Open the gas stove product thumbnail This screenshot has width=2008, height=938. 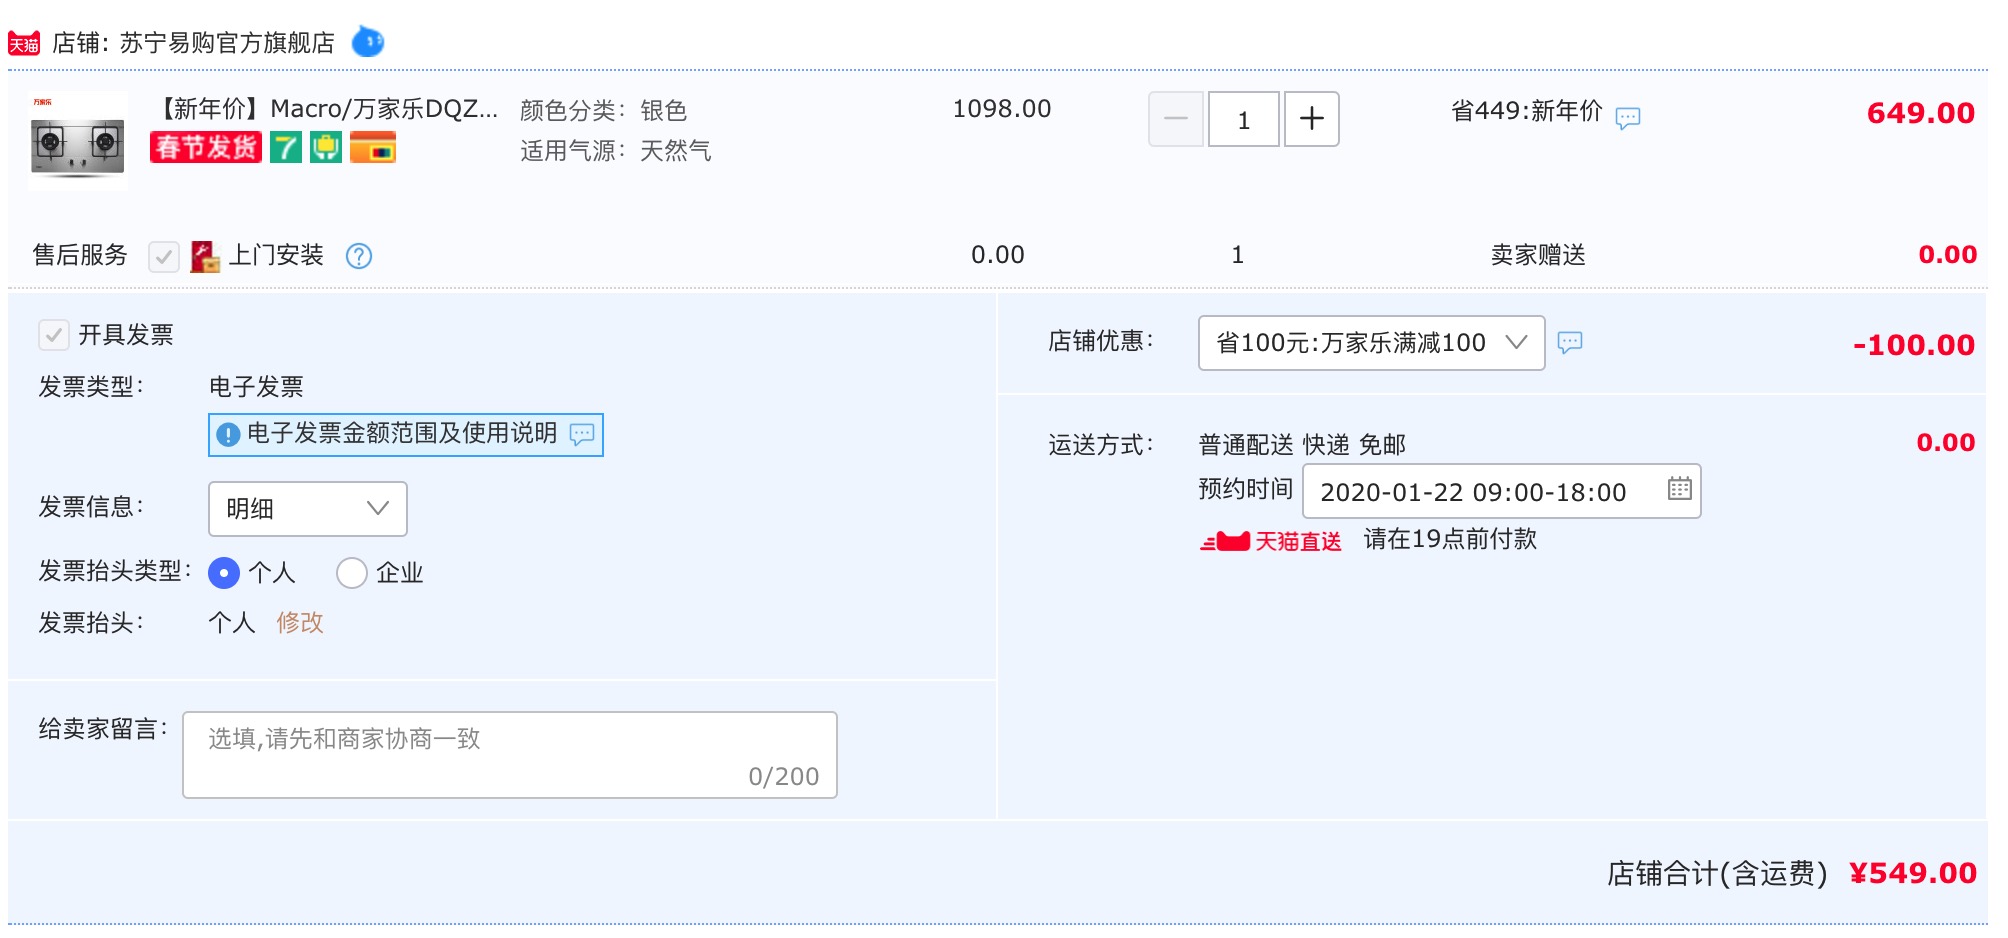point(78,141)
